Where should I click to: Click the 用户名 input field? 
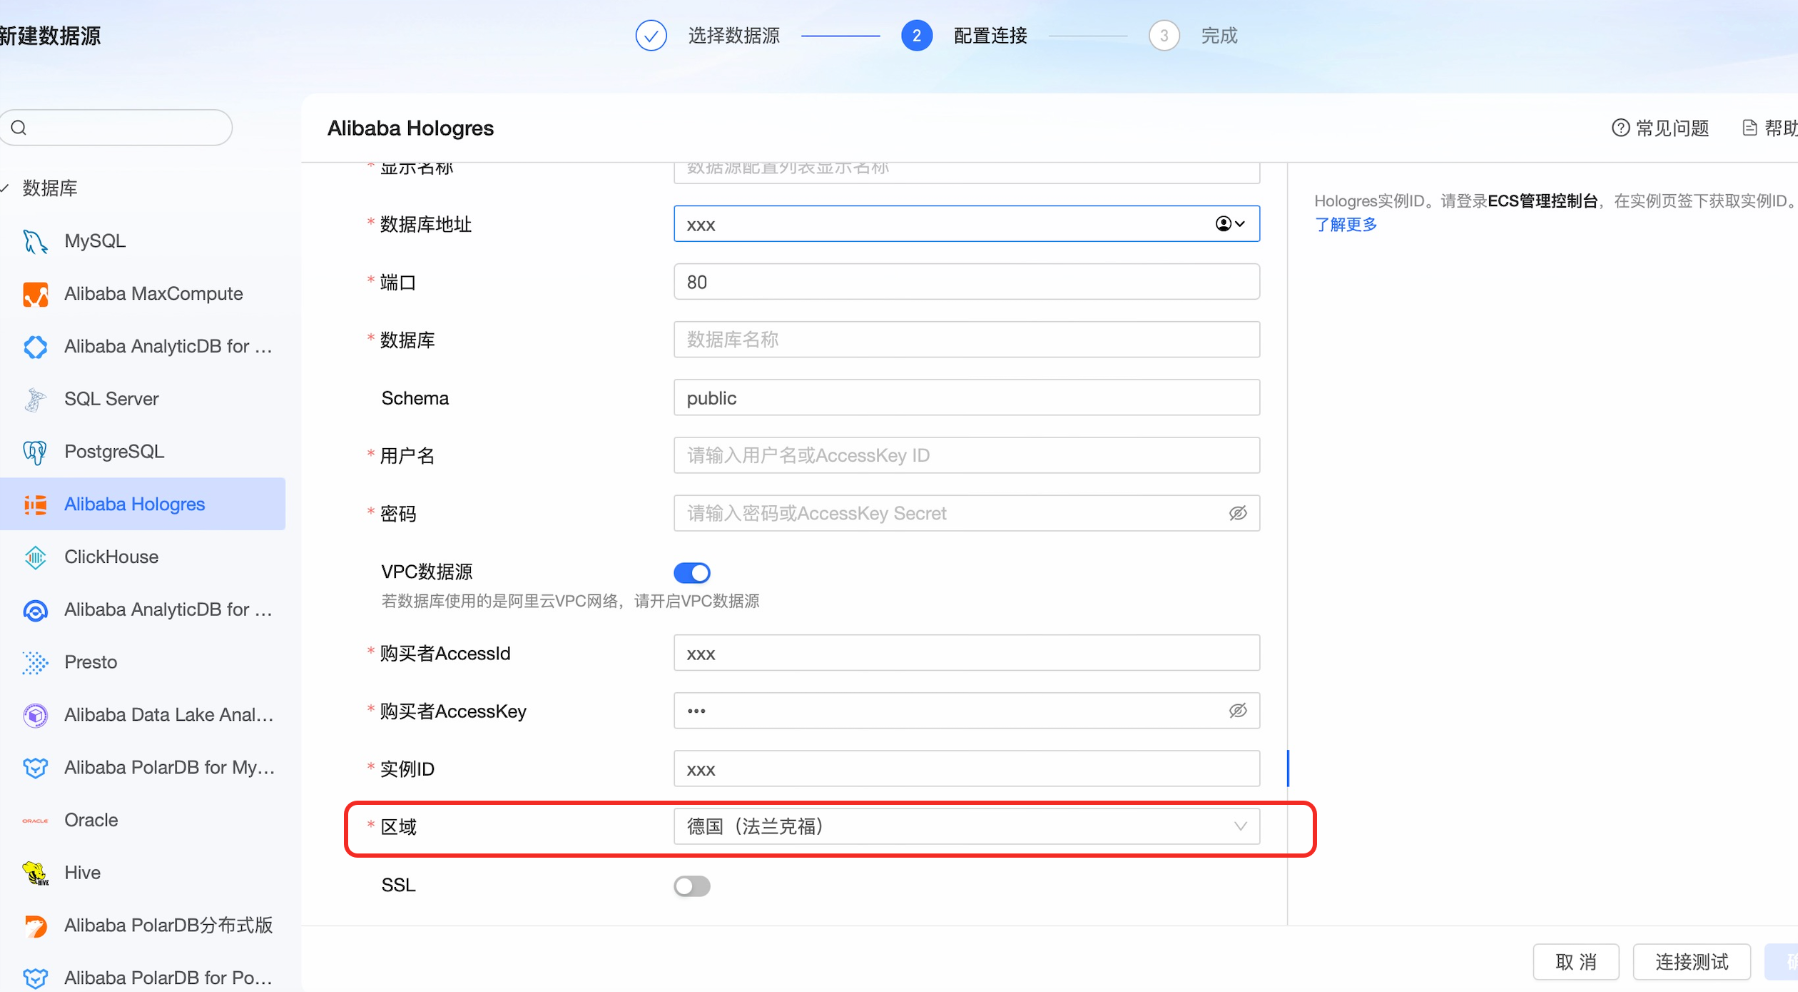967,456
